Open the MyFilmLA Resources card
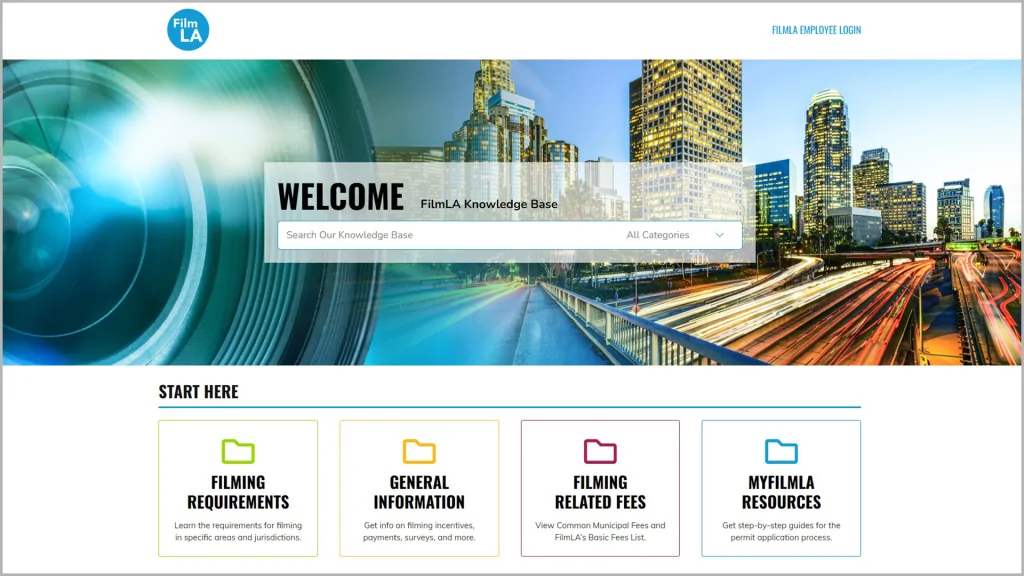The height and width of the screenshot is (576, 1024). point(781,490)
